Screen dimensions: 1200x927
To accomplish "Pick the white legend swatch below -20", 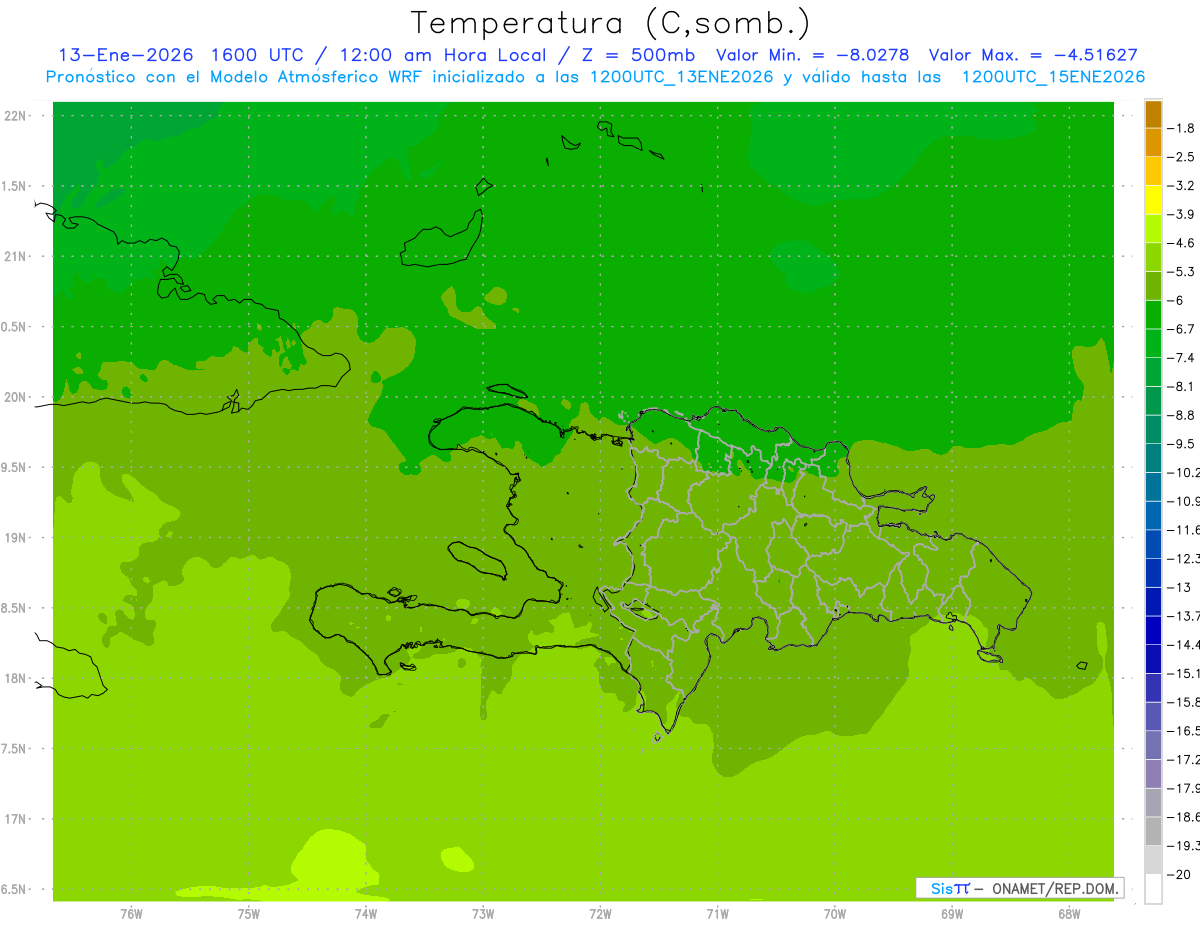I will click(x=1153, y=888).
